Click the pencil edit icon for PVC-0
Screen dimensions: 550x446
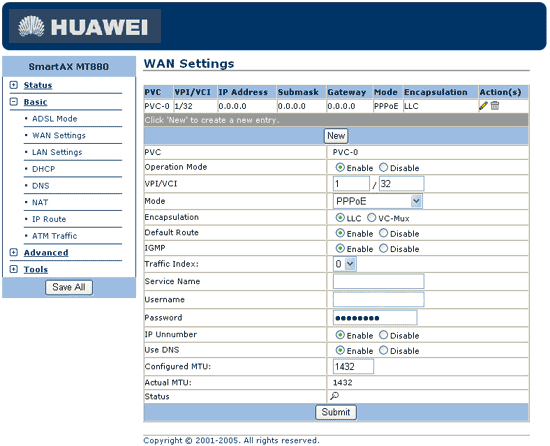(x=483, y=106)
